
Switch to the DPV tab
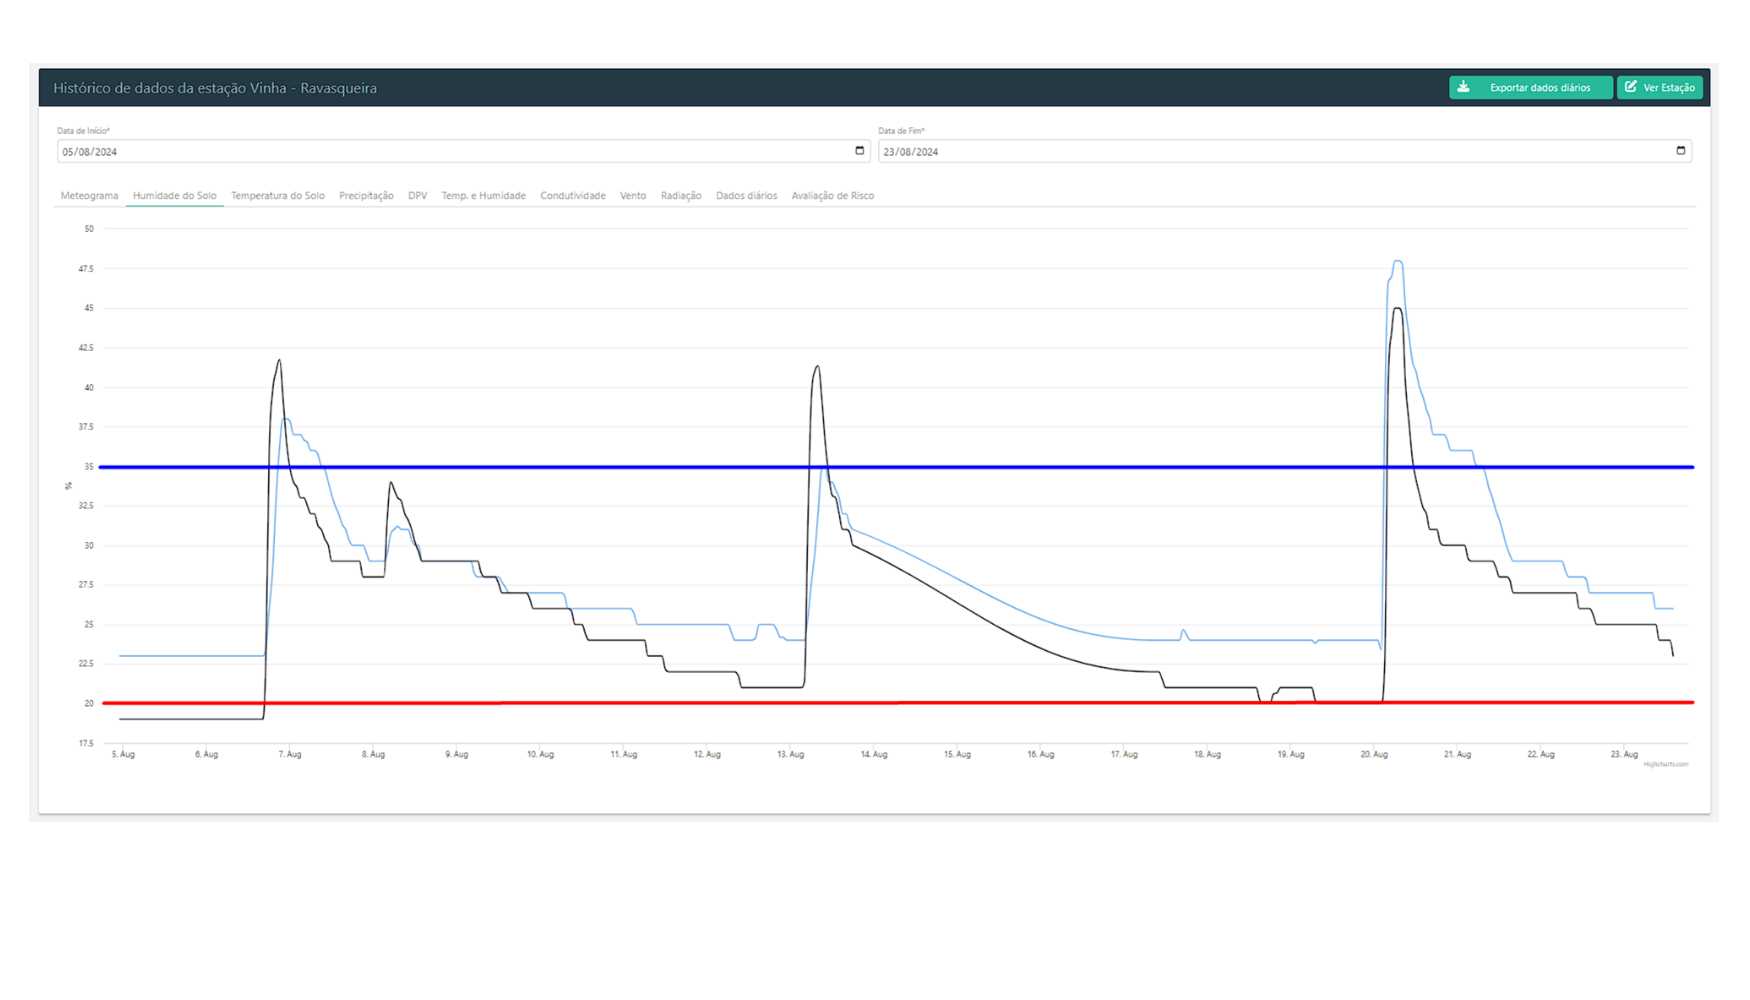[x=417, y=196]
